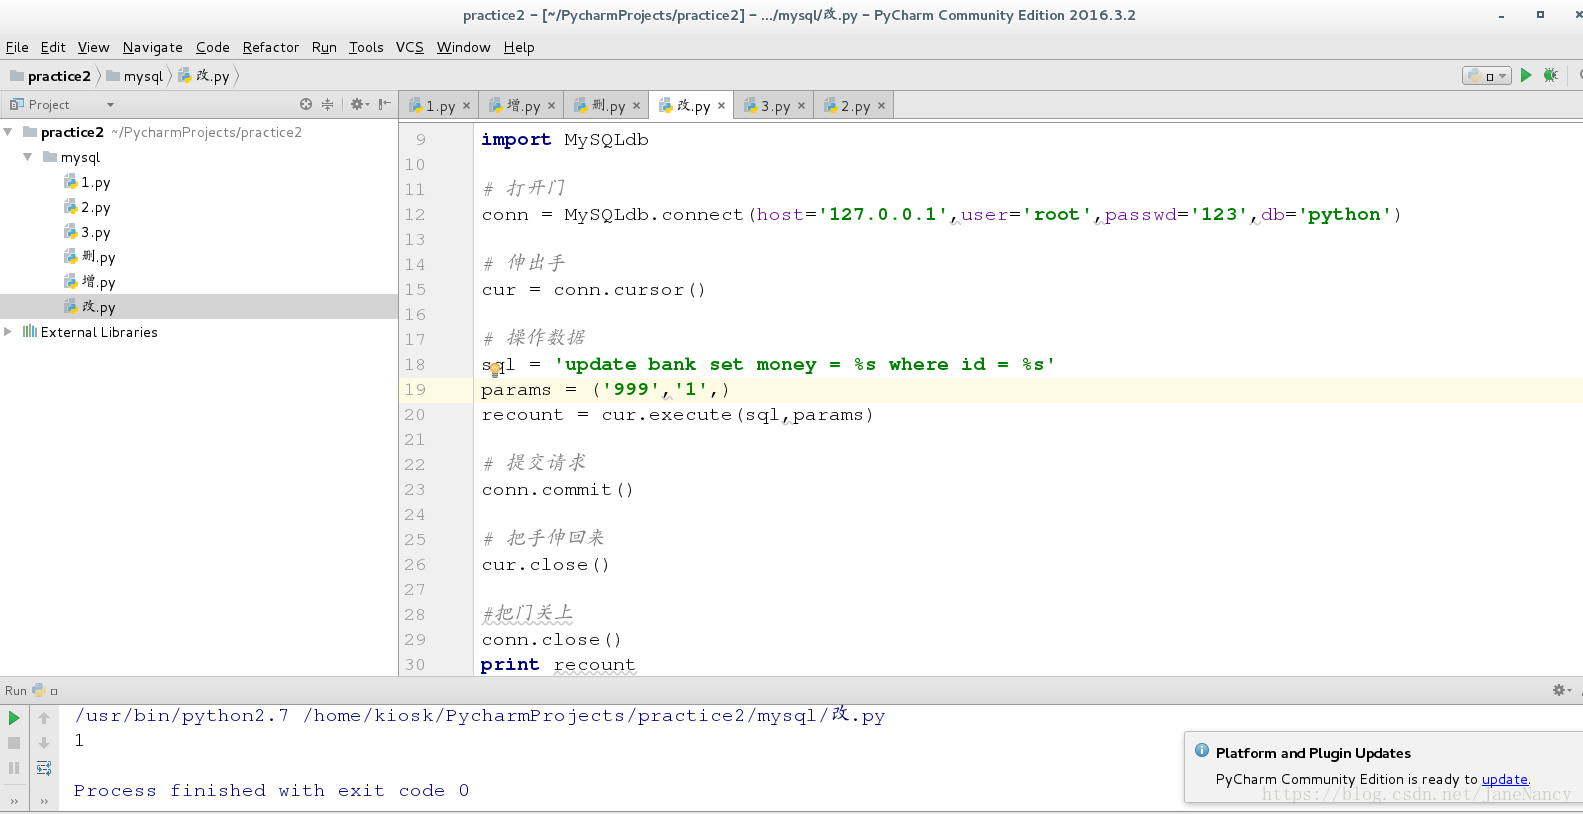Screen dimensions: 1583x814
Task: Open the Run menu
Action: pos(324,47)
